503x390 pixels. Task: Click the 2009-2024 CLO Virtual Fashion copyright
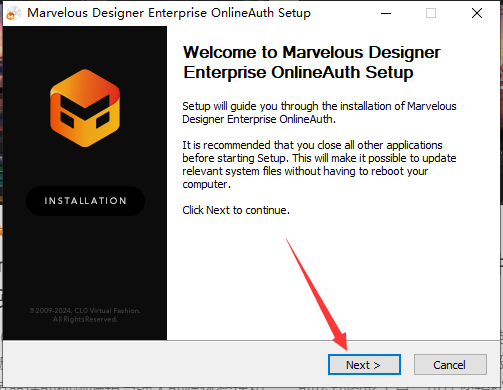(85, 310)
